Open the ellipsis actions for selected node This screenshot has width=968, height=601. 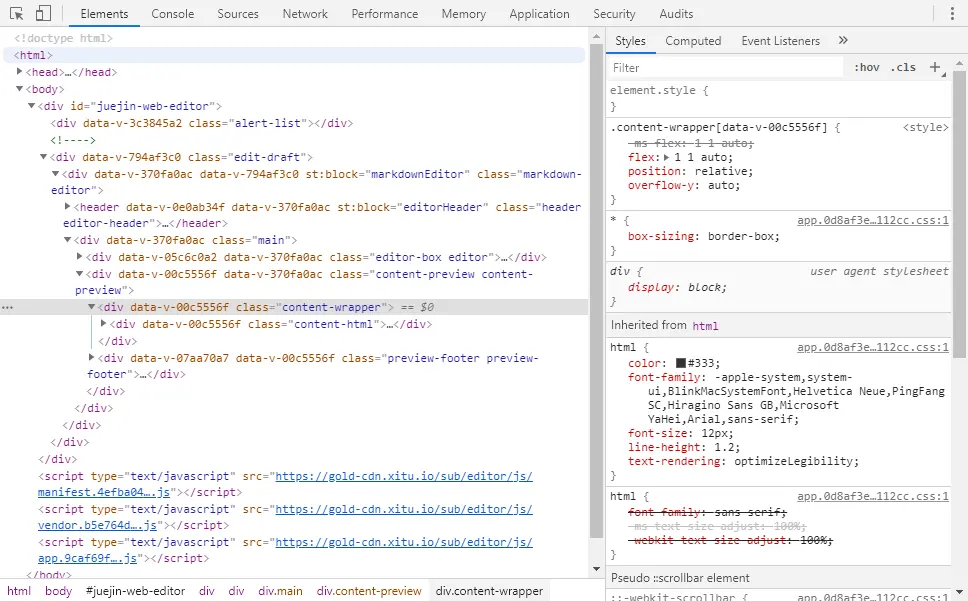[x=7, y=307]
